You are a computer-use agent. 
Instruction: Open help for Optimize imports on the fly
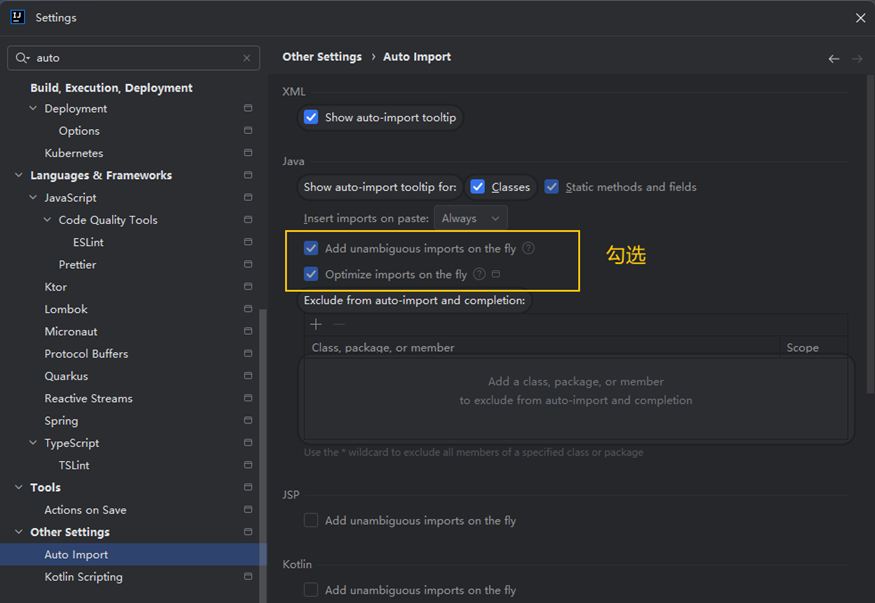coord(479,274)
